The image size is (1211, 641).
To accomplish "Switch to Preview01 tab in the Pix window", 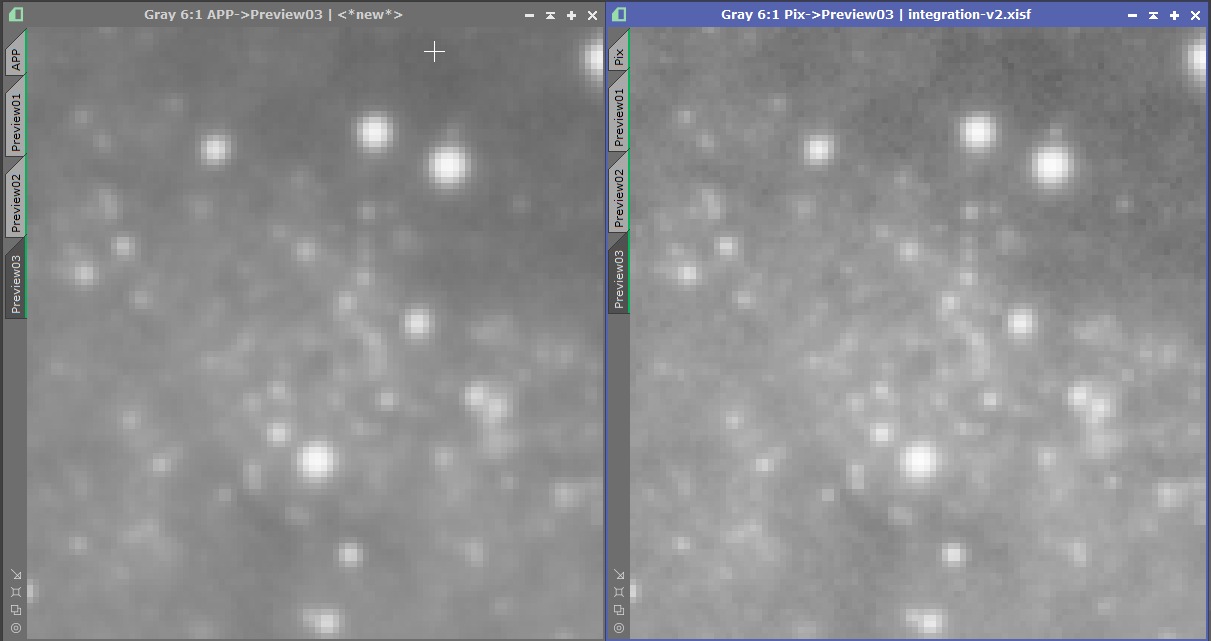I will pyautogui.click(x=619, y=114).
